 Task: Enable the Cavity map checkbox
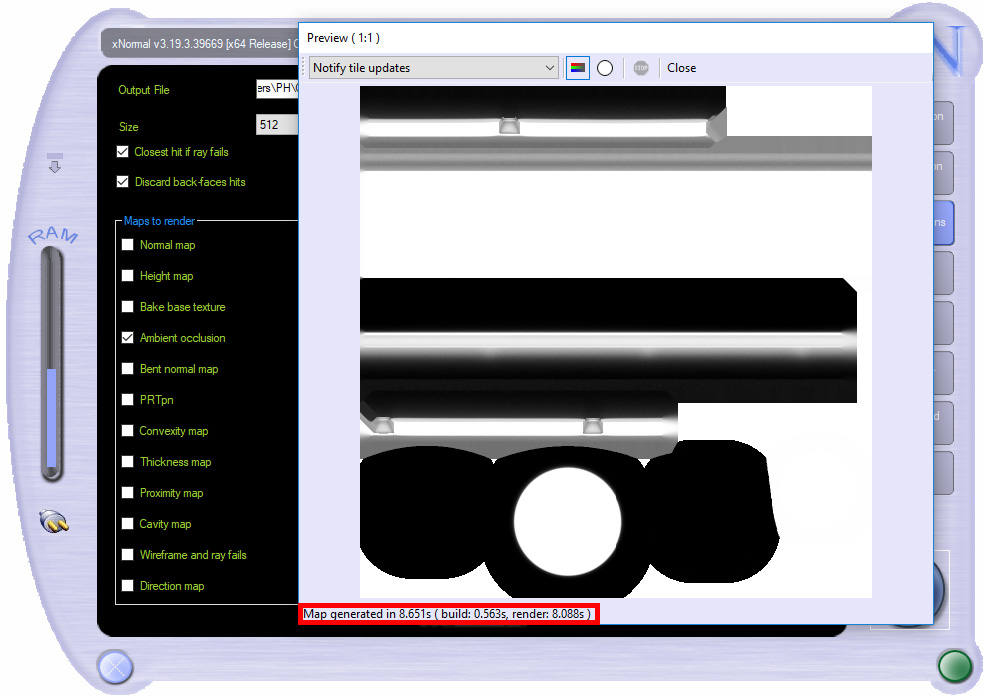coord(127,524)
